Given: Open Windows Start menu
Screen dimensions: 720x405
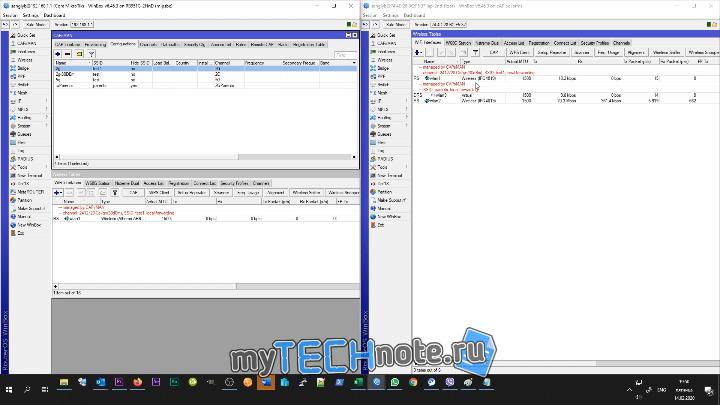Looking at the screenshot, I should (9, 389).
